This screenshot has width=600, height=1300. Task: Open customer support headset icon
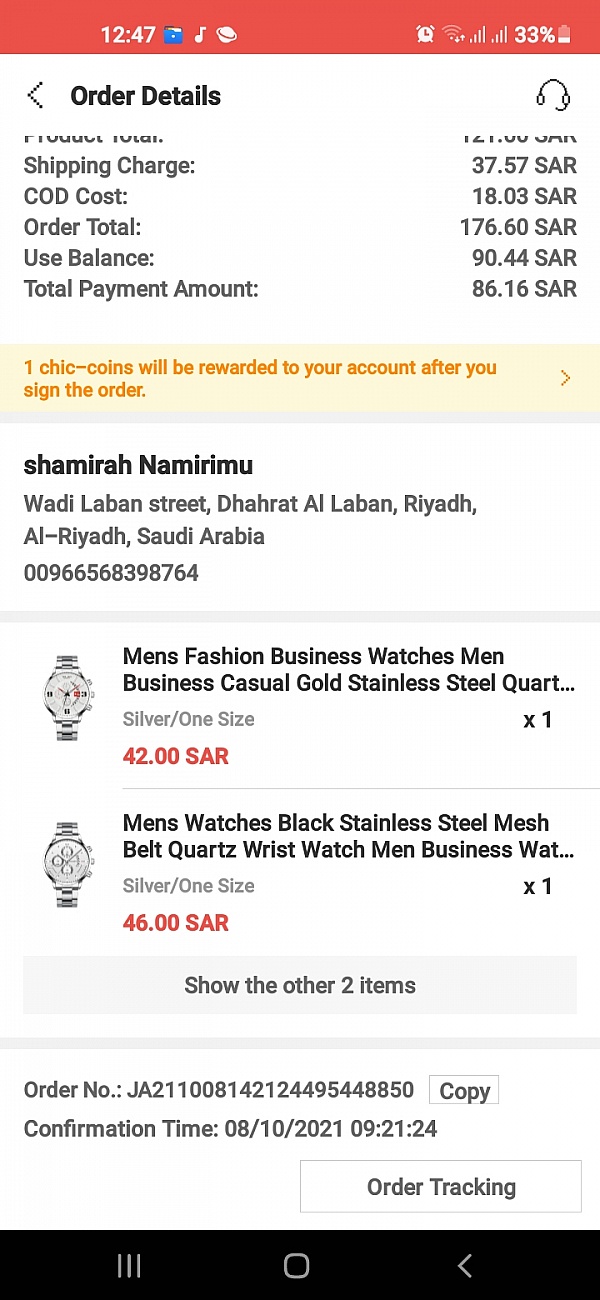tap(553, 96)
